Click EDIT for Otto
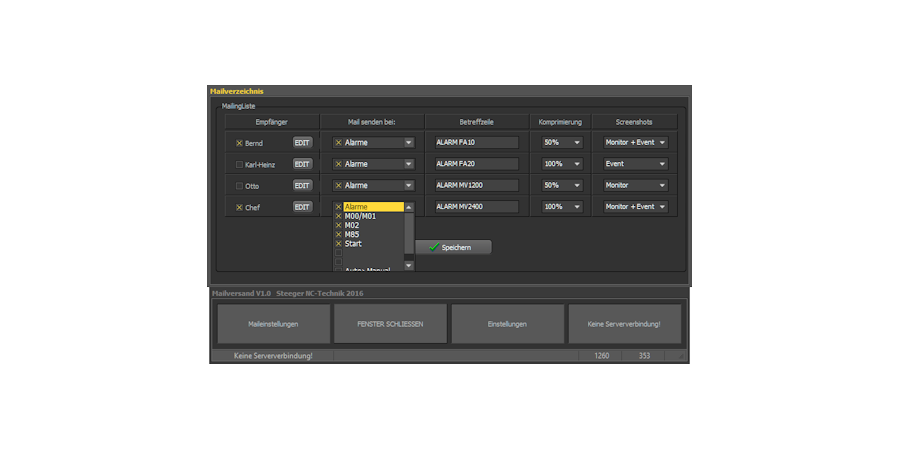The height and width of the screenshot is (450, 900). [x=302, y=185]
